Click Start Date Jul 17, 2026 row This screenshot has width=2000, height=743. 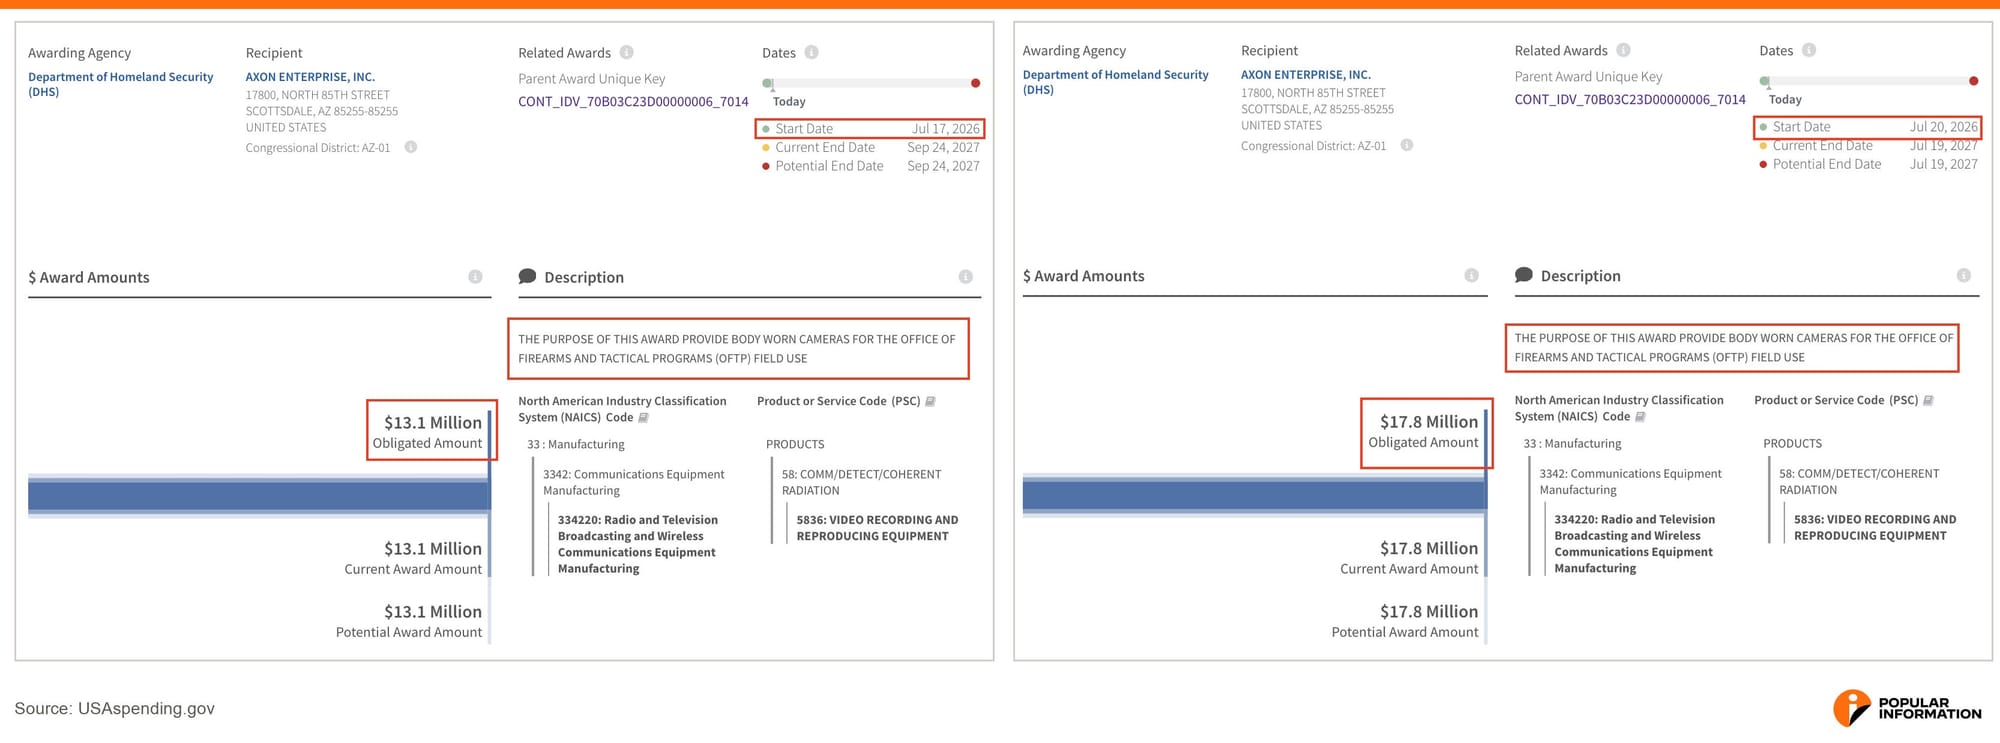pyautogui.click(x=870, y=128)
